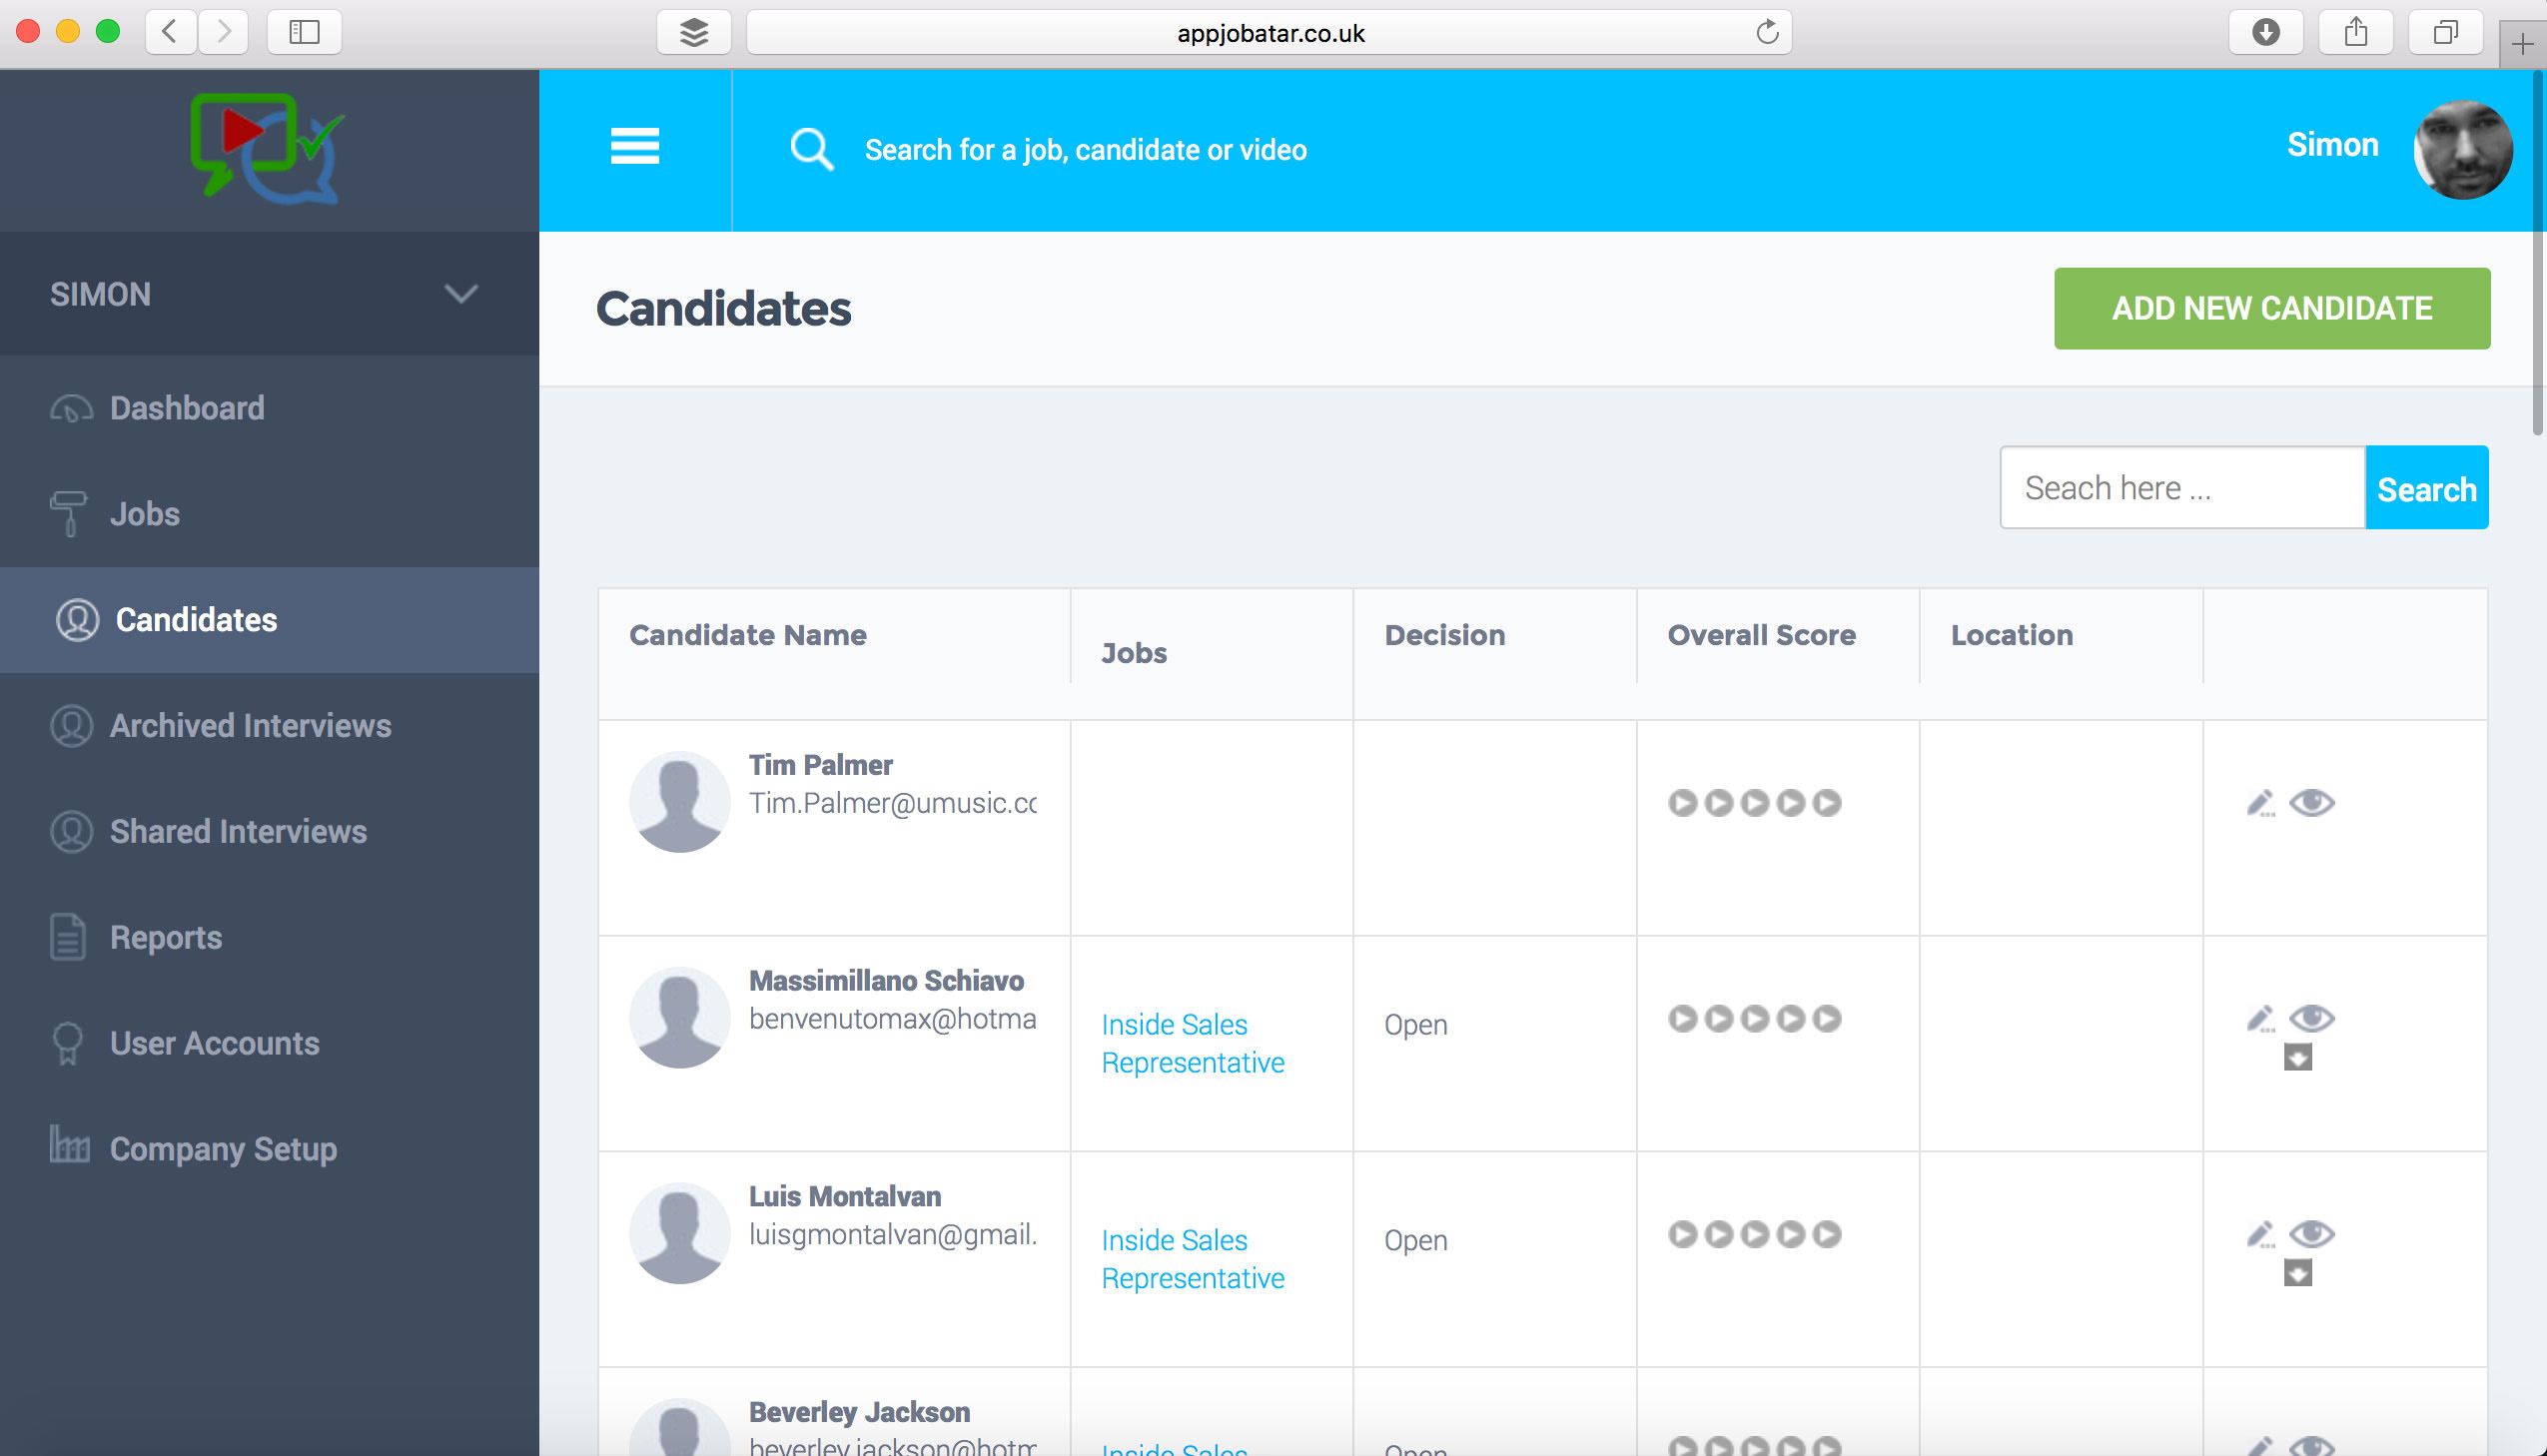
Task: Expand the SIMON account chevron in sidebar
Action: 459,294
